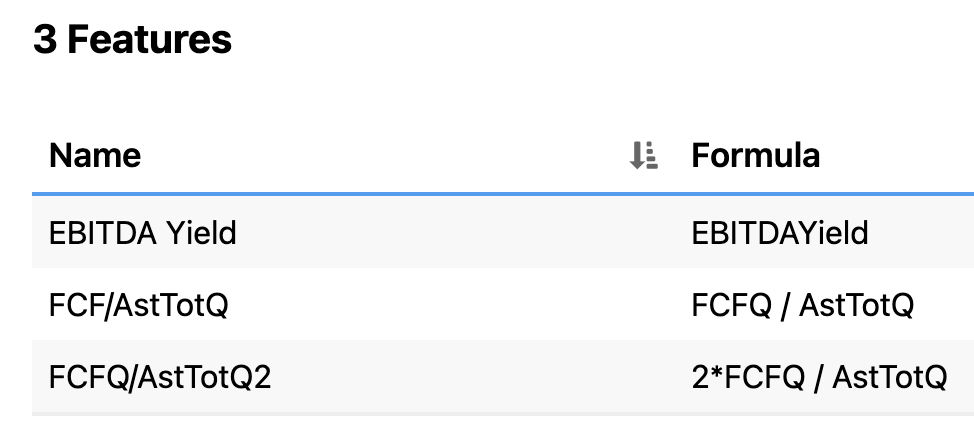This screenshot has width=974, height=436.
Task: Open the FCF/AstTotQ feature name
Action: (139, 305)
